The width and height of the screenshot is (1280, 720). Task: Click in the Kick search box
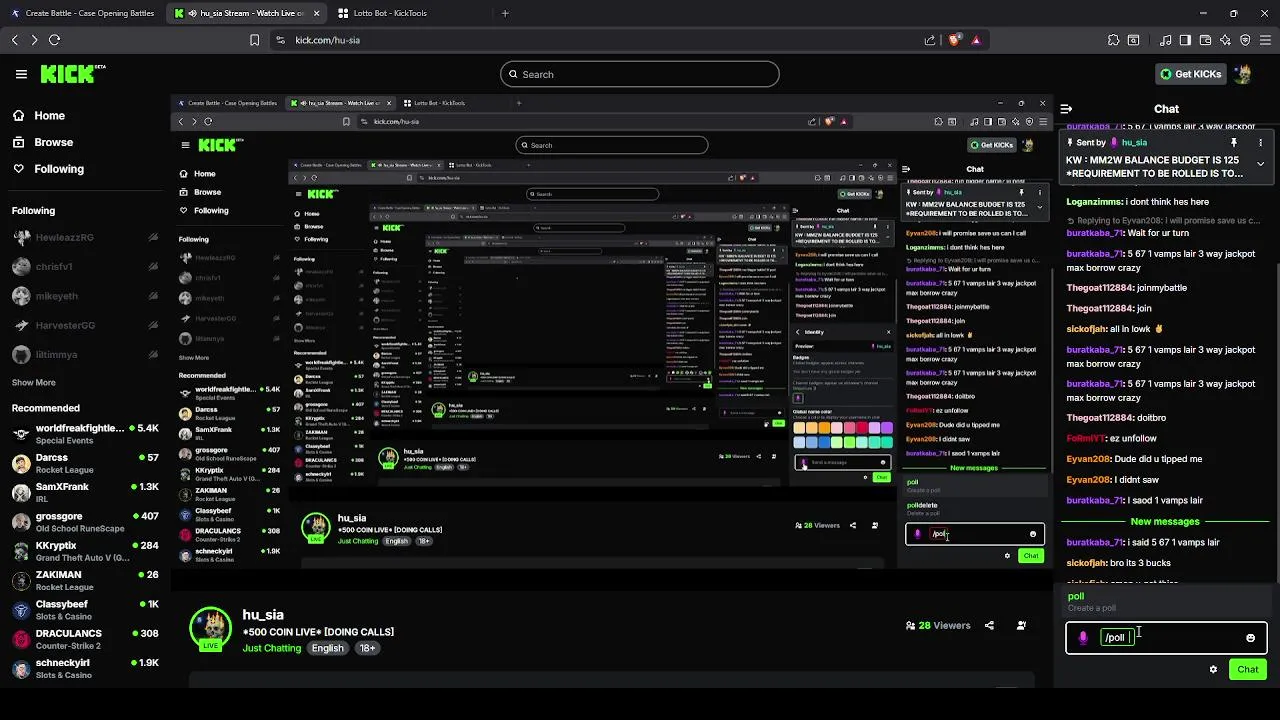[x=640, y=74]
